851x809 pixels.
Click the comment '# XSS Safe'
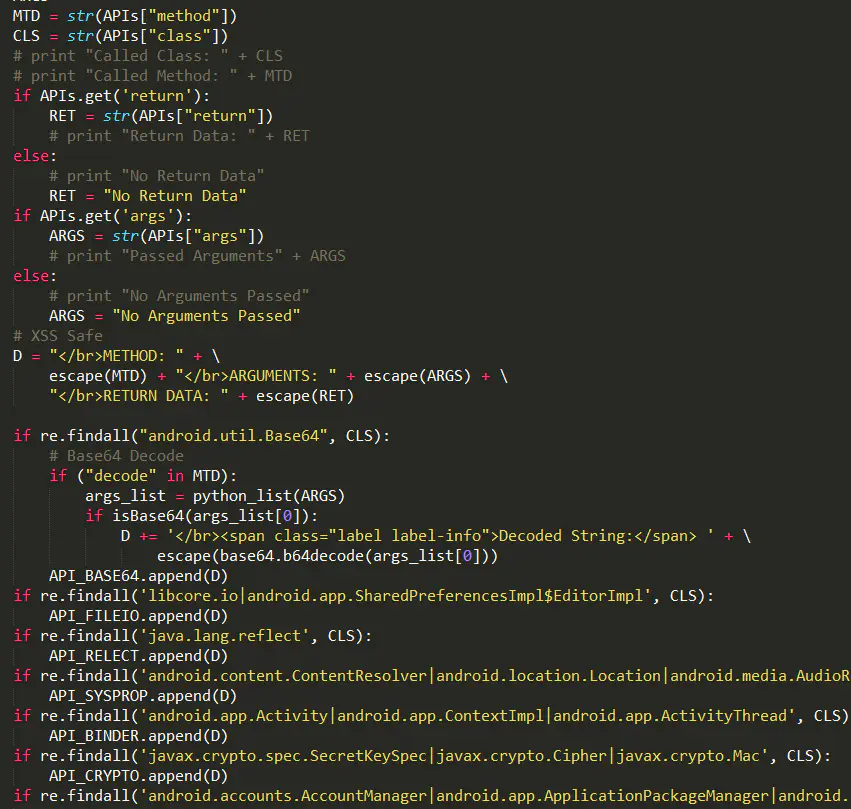coord(58,336)
